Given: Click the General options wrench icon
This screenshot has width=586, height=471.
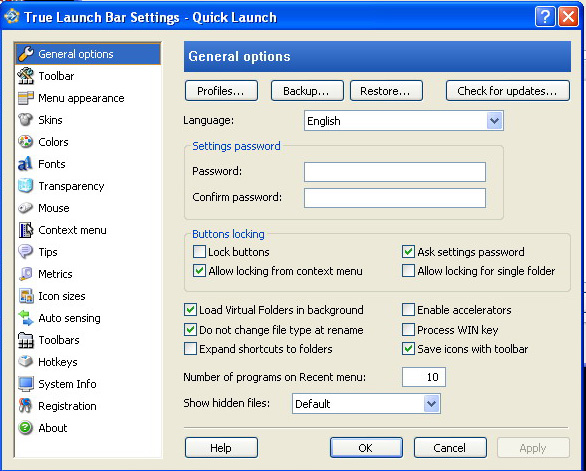Looking at the screenshot, I should point(26,54).
